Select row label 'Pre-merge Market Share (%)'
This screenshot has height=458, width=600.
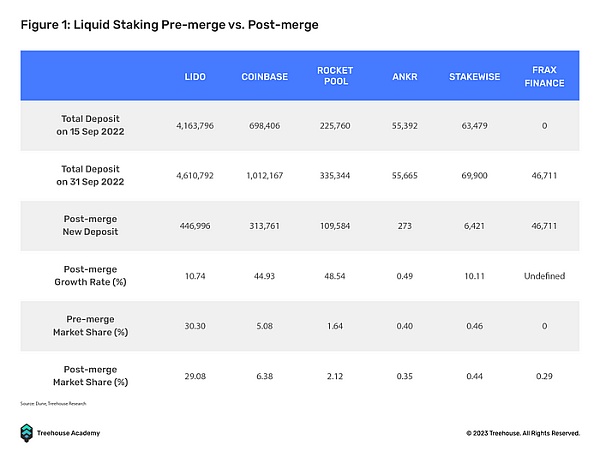(90, 326)
